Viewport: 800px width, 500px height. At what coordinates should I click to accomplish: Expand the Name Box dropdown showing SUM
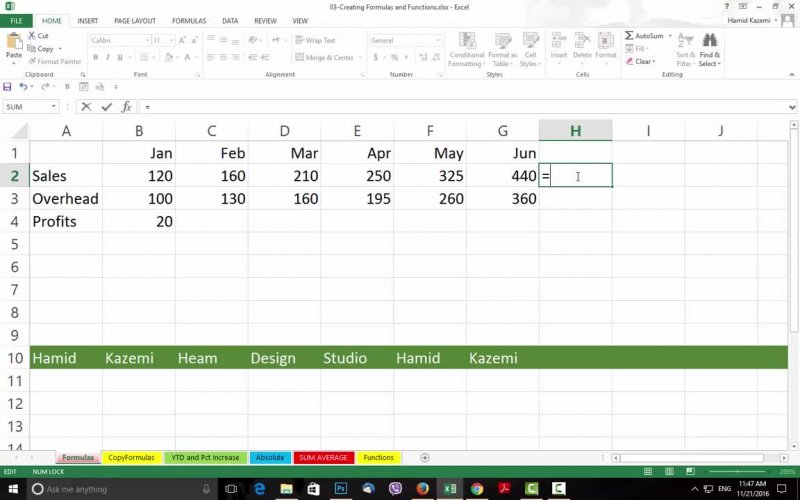coord(54,107)
